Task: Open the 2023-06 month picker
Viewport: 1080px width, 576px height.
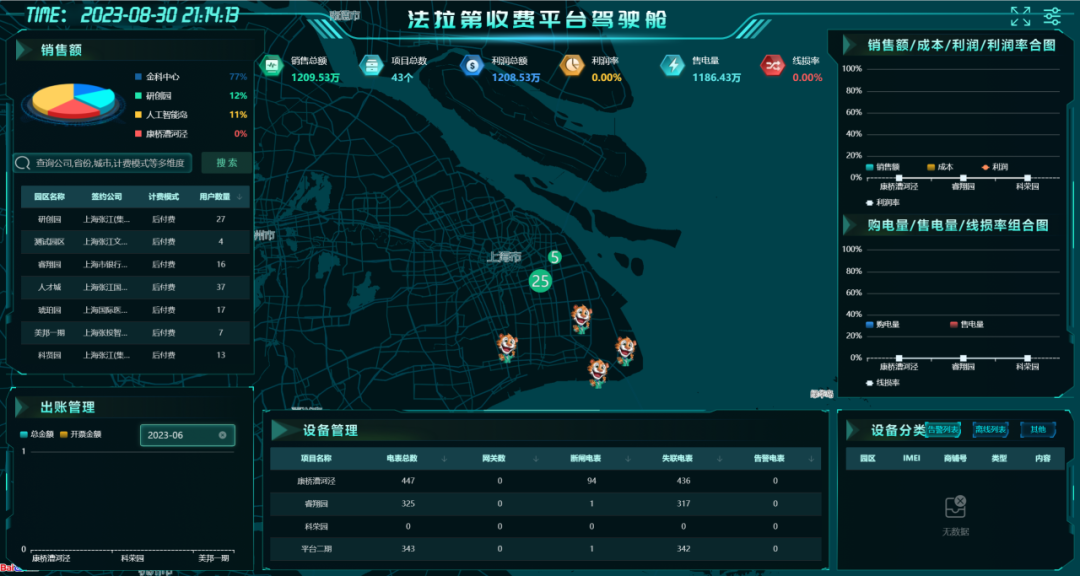Action: (x=180, y=435)
